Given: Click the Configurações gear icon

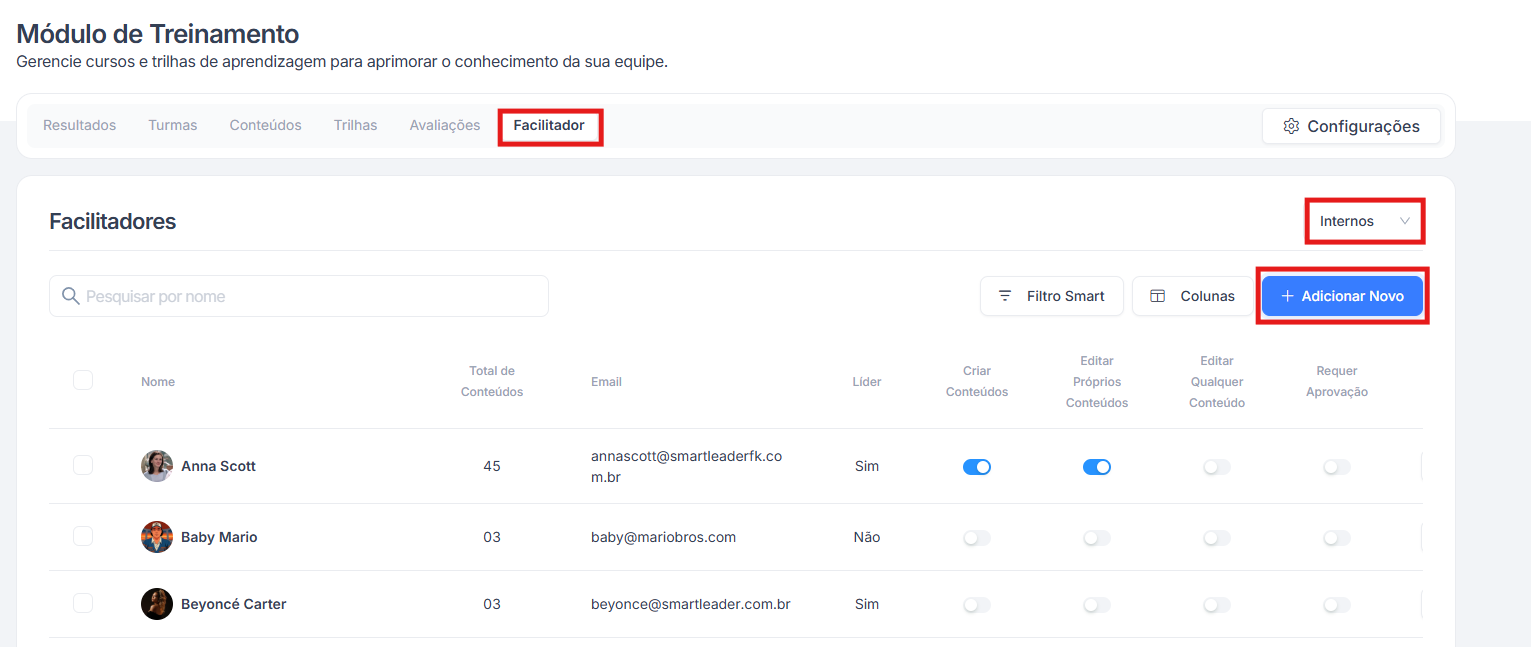Looking at the screenshot, I should (1291, 126).
